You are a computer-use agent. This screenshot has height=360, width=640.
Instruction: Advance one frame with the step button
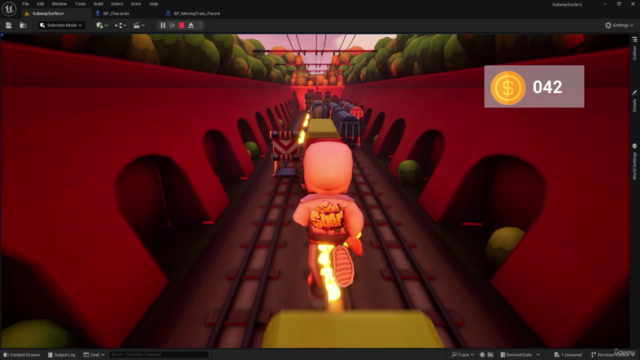click(x=172, y=25)
